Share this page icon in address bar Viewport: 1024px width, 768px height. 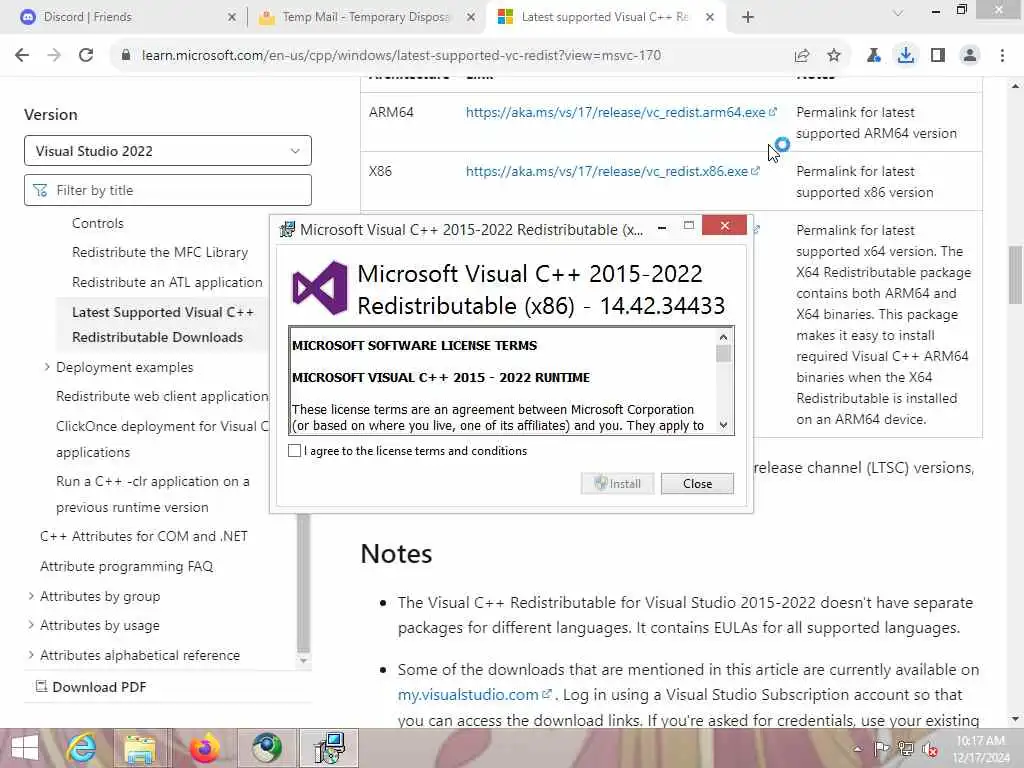coord(802,56)
